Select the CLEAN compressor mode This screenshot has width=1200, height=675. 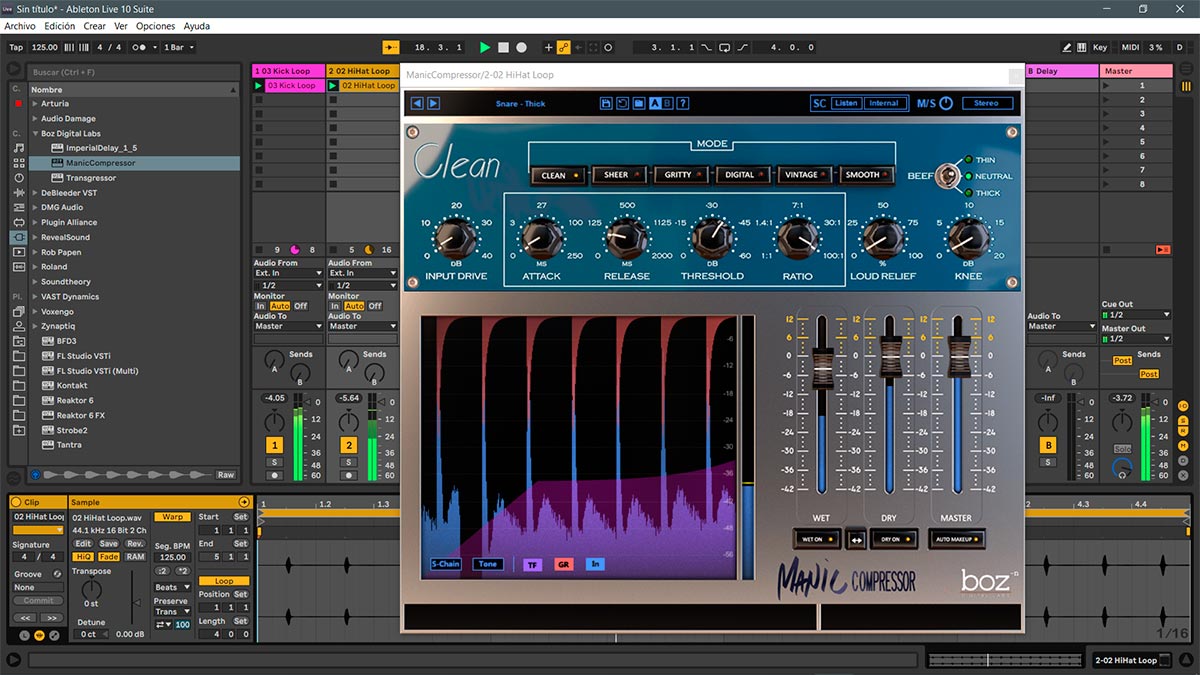pos(558,175)
